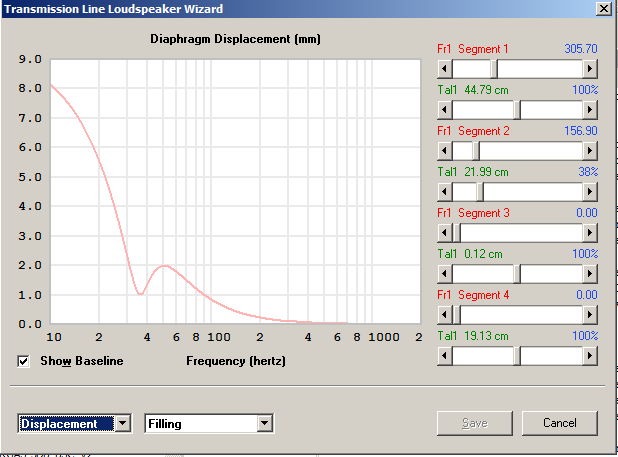The height and width of the screenshot is (457, 618).
Task: Click the Save button
Action: [475, 423]
